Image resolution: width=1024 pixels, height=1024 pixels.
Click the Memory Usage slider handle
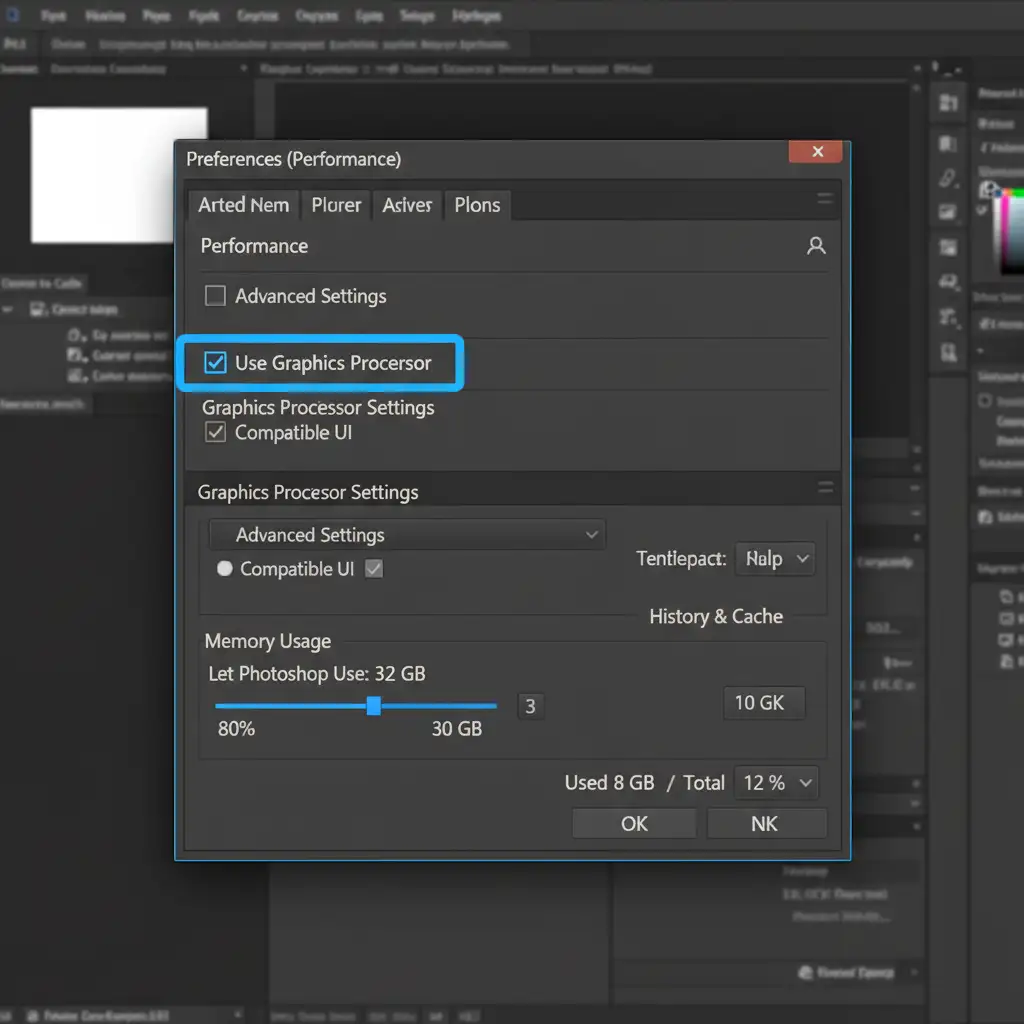pos(373,706)
